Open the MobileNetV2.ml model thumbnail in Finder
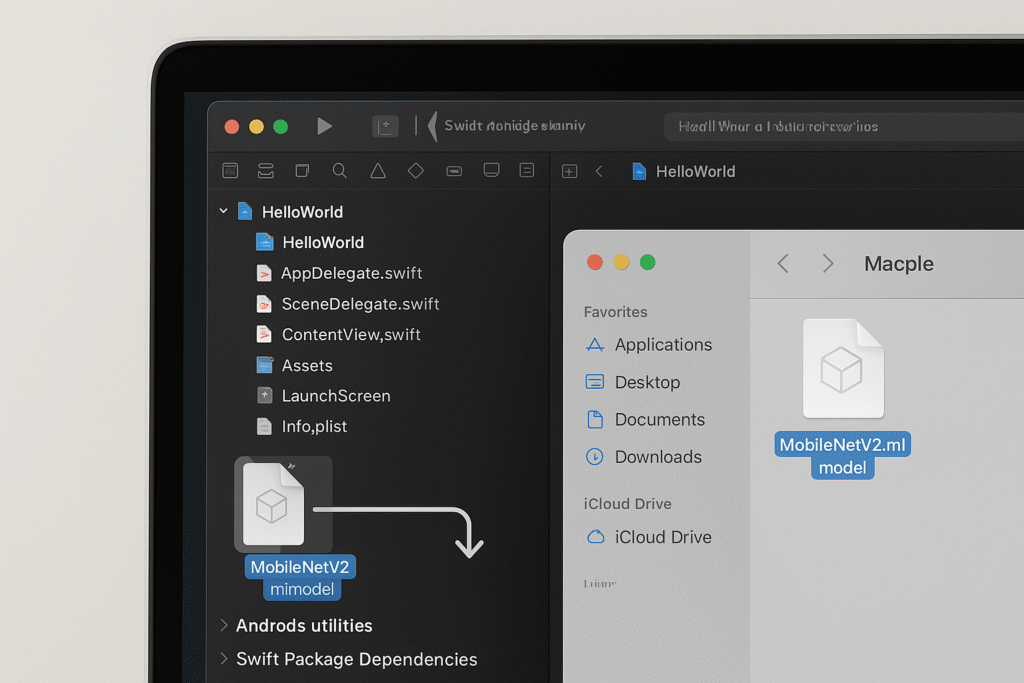The width and height of the screenshot is (1024, 683). coord(842,368)
